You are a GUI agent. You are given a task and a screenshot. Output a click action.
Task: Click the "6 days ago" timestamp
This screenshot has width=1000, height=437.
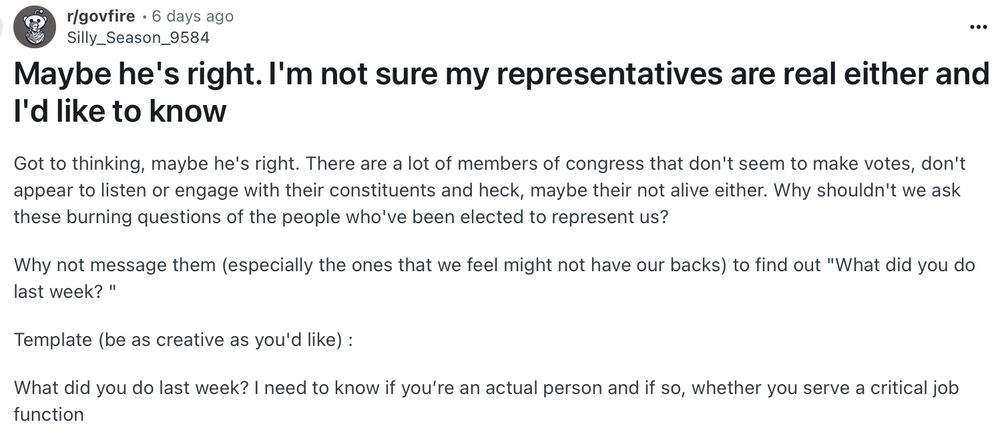click(198, 18)
